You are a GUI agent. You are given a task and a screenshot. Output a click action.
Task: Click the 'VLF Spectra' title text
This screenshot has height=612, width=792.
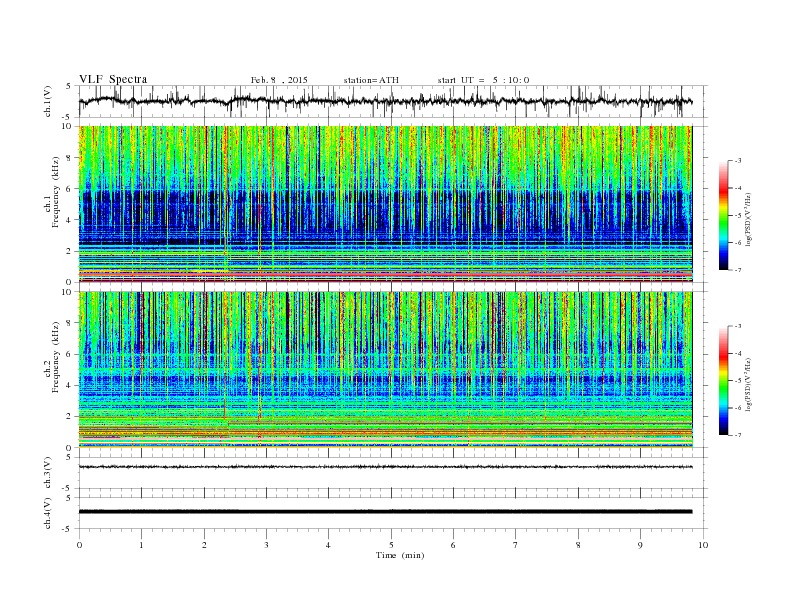click(113, 79)
